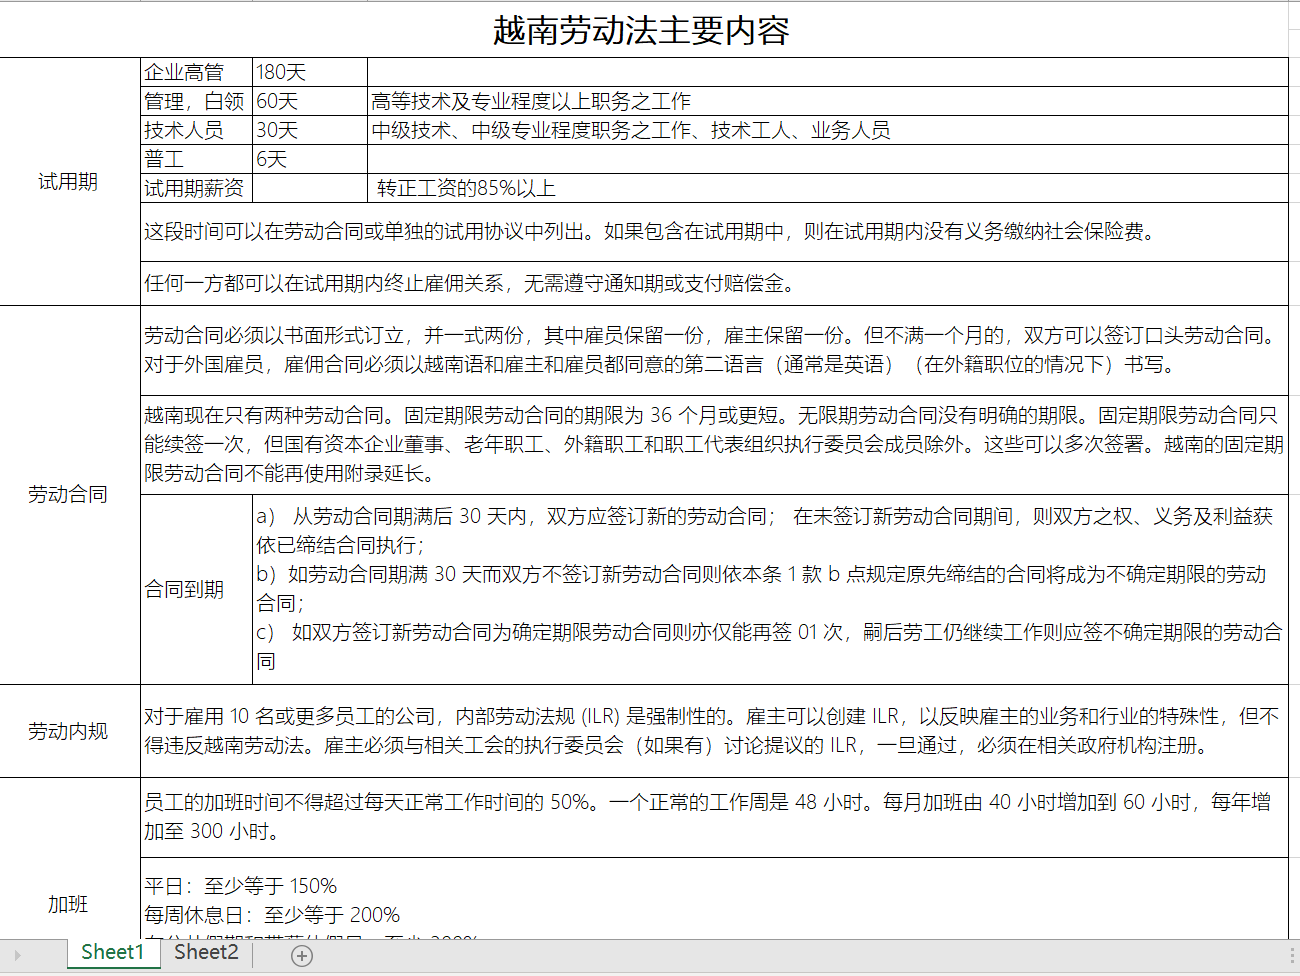
Task: Click the cell with 平日：至少等于 150%
Action: point(714,898)
